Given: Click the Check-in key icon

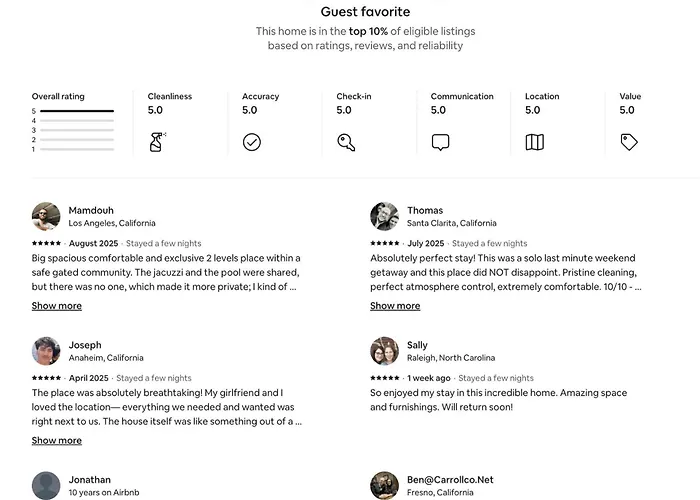Looking at the screenshot, I should pos(346,142).
